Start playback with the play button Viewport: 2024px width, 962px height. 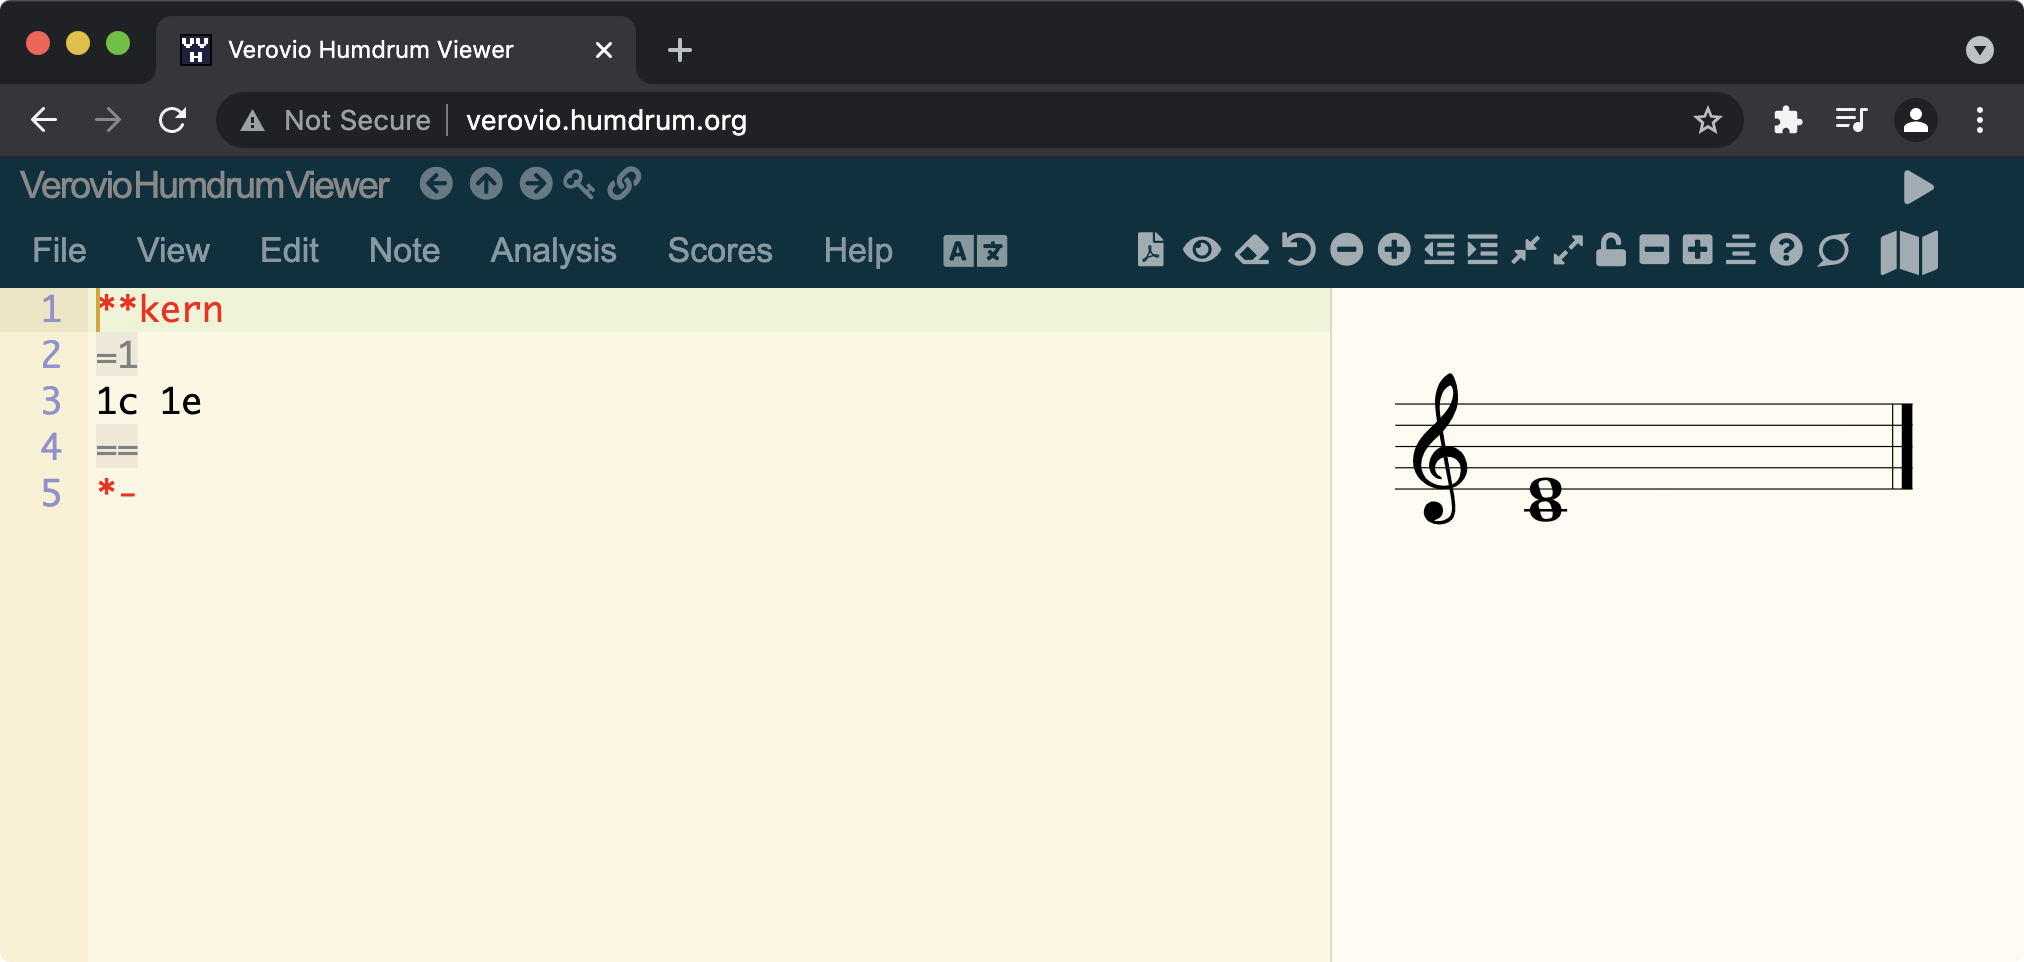1917,186
